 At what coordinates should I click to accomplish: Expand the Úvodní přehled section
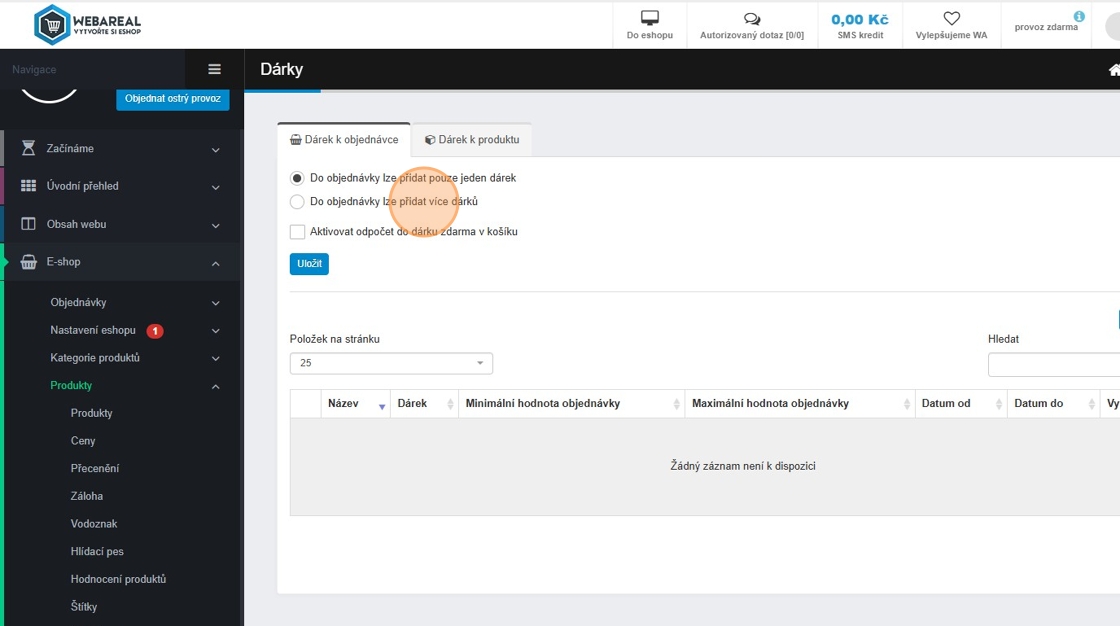coord(216,187)
